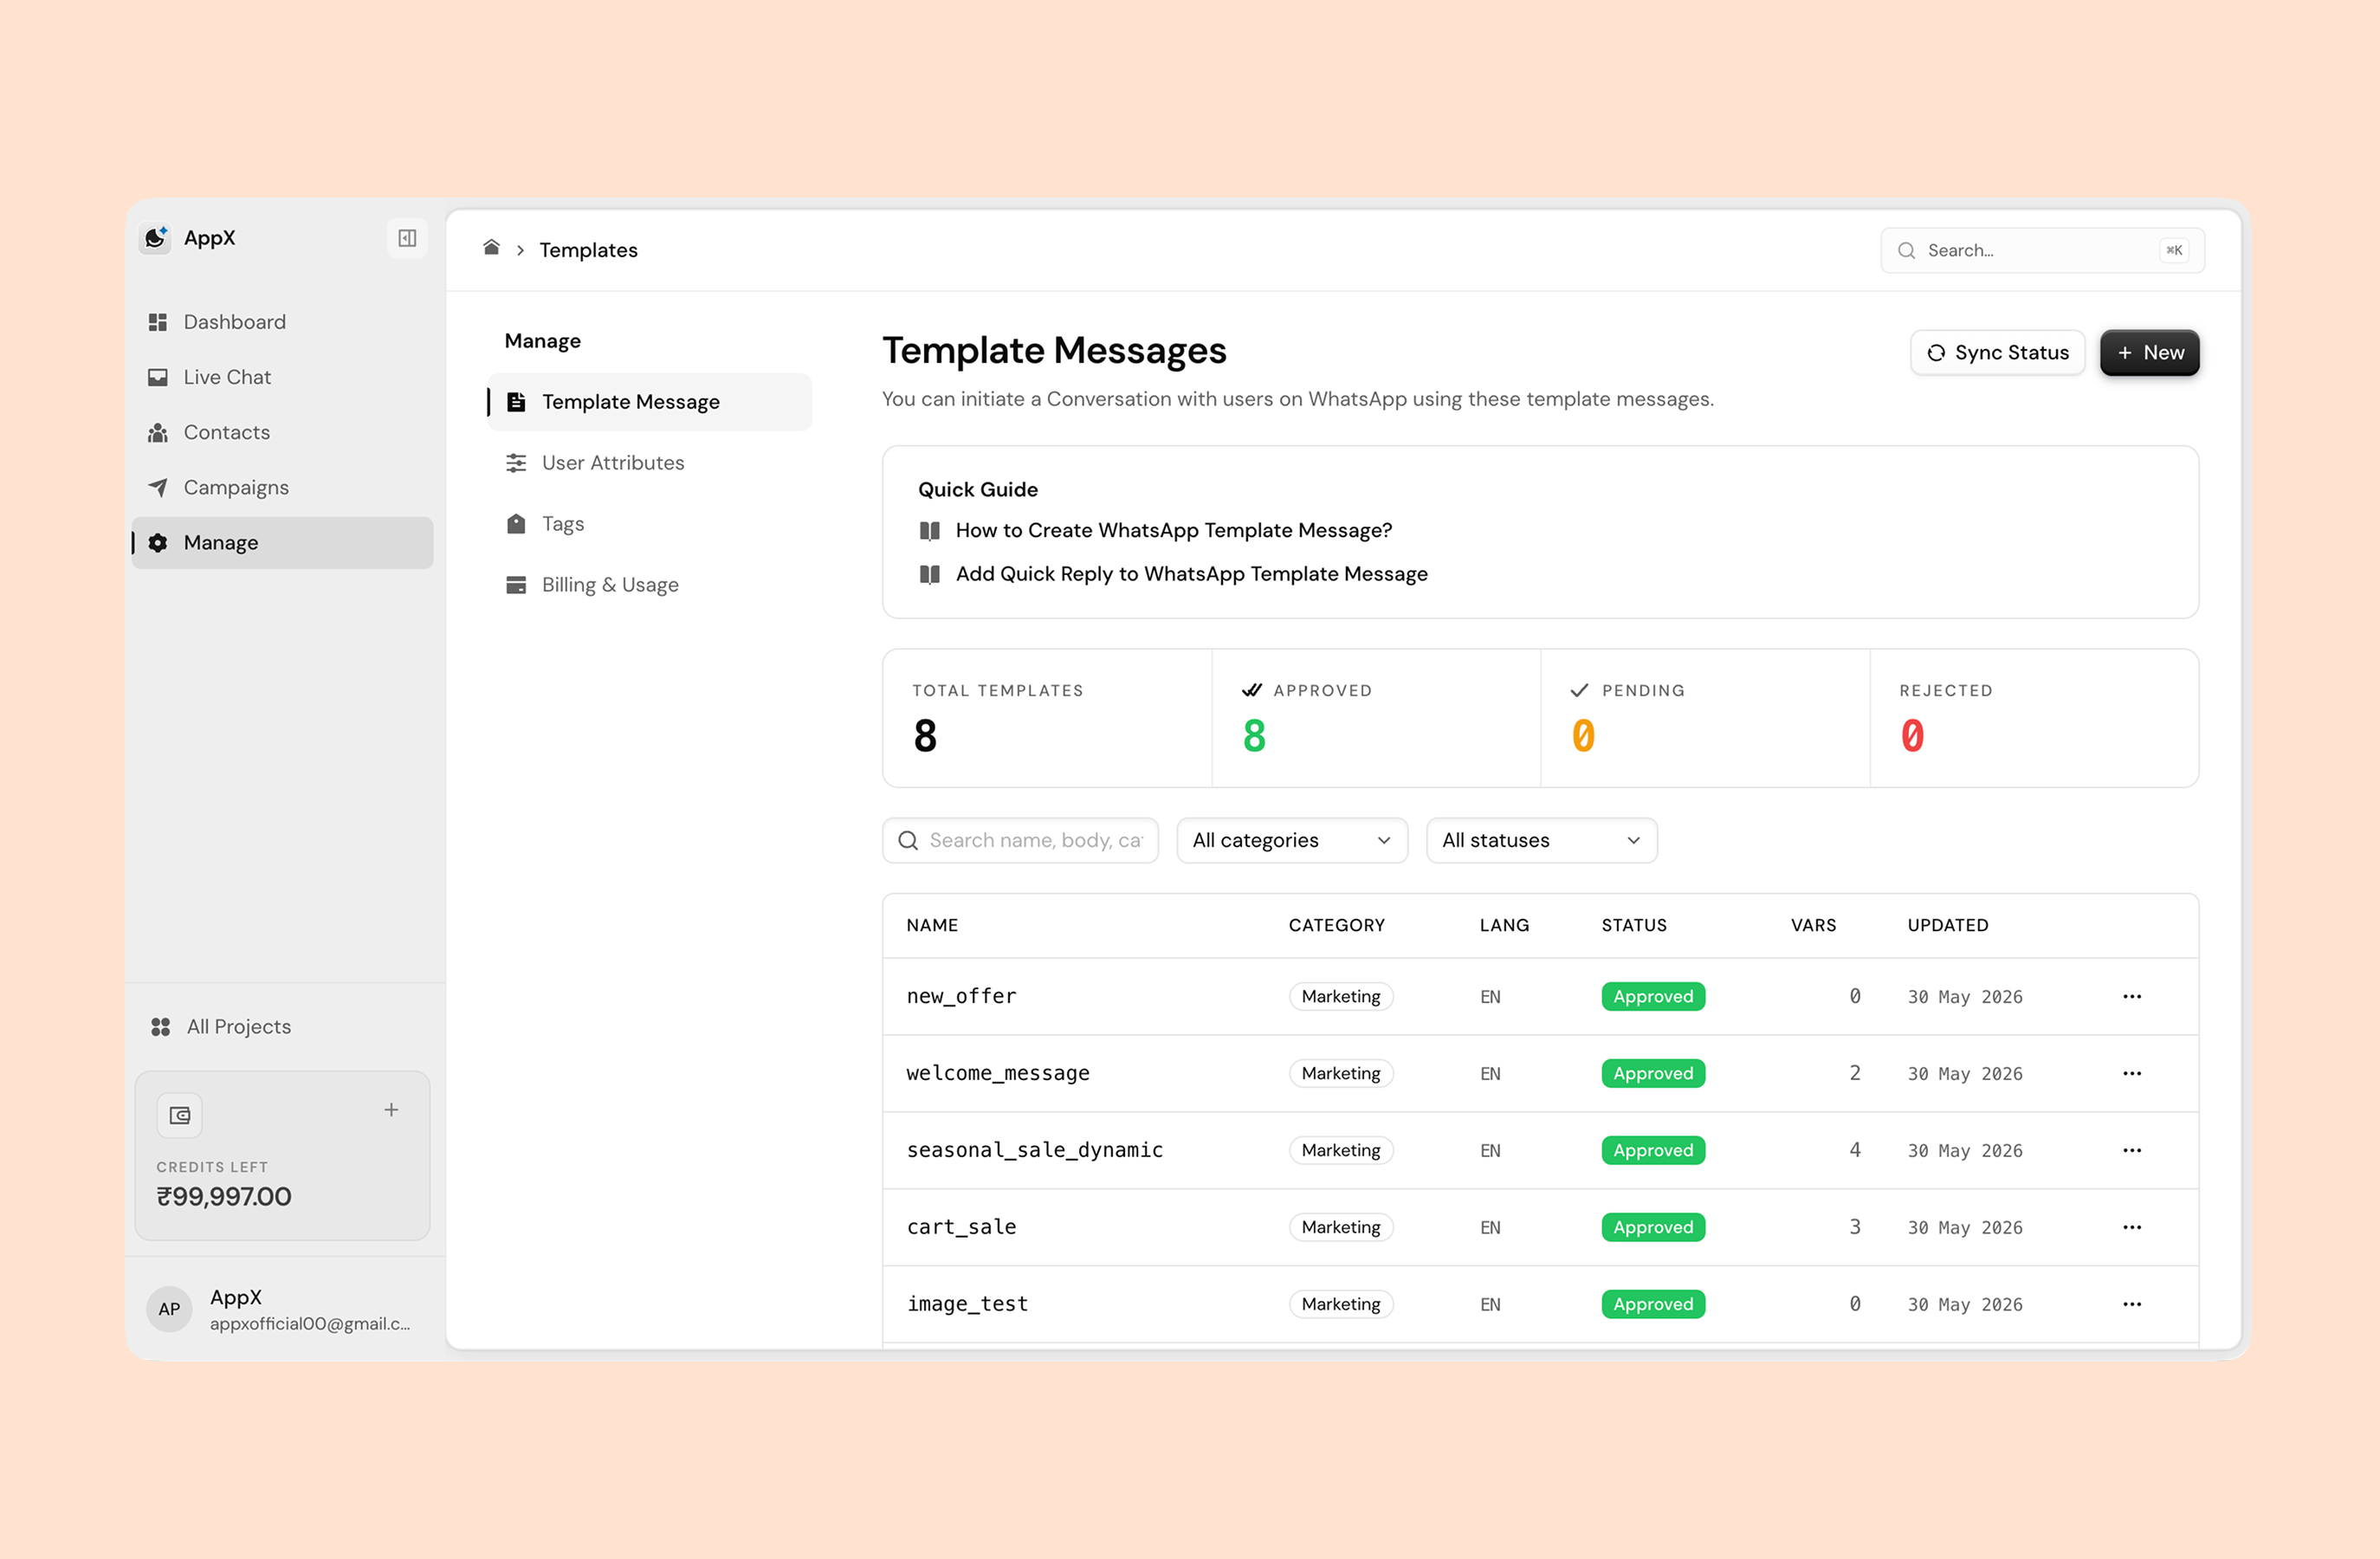Click the credits wallet icon
Screen dimensions: 2380x1559
click(180, 1115)
